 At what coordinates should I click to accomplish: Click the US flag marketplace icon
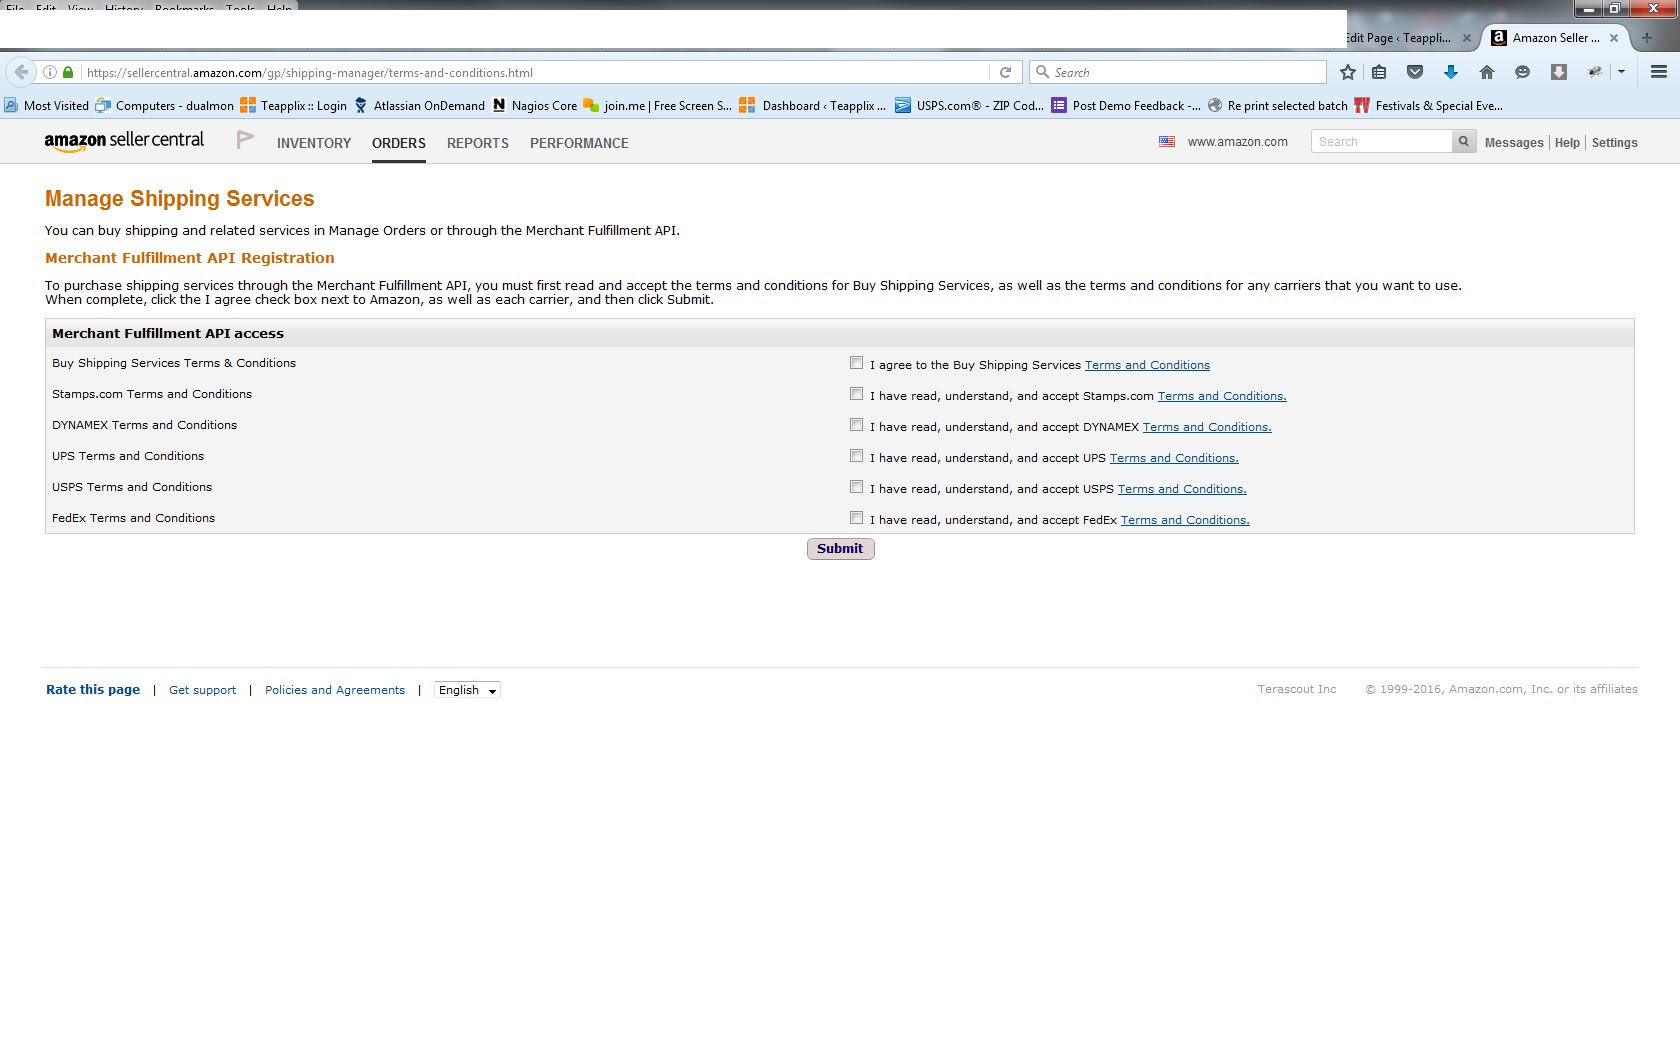(x=1167, y=142)
